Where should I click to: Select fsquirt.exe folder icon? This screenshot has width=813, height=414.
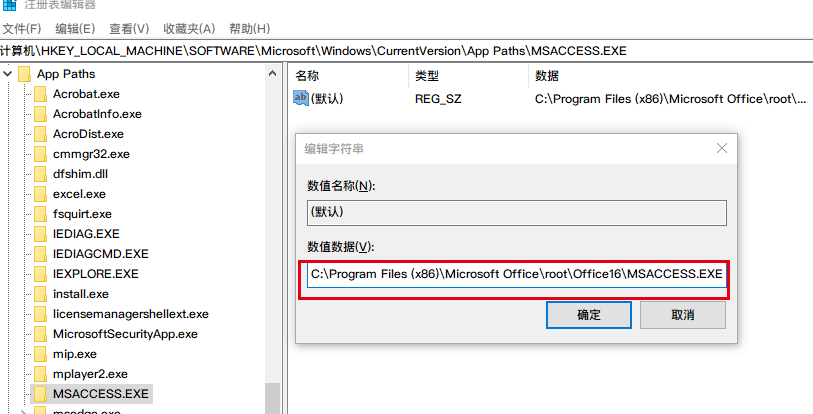[40, 214]
